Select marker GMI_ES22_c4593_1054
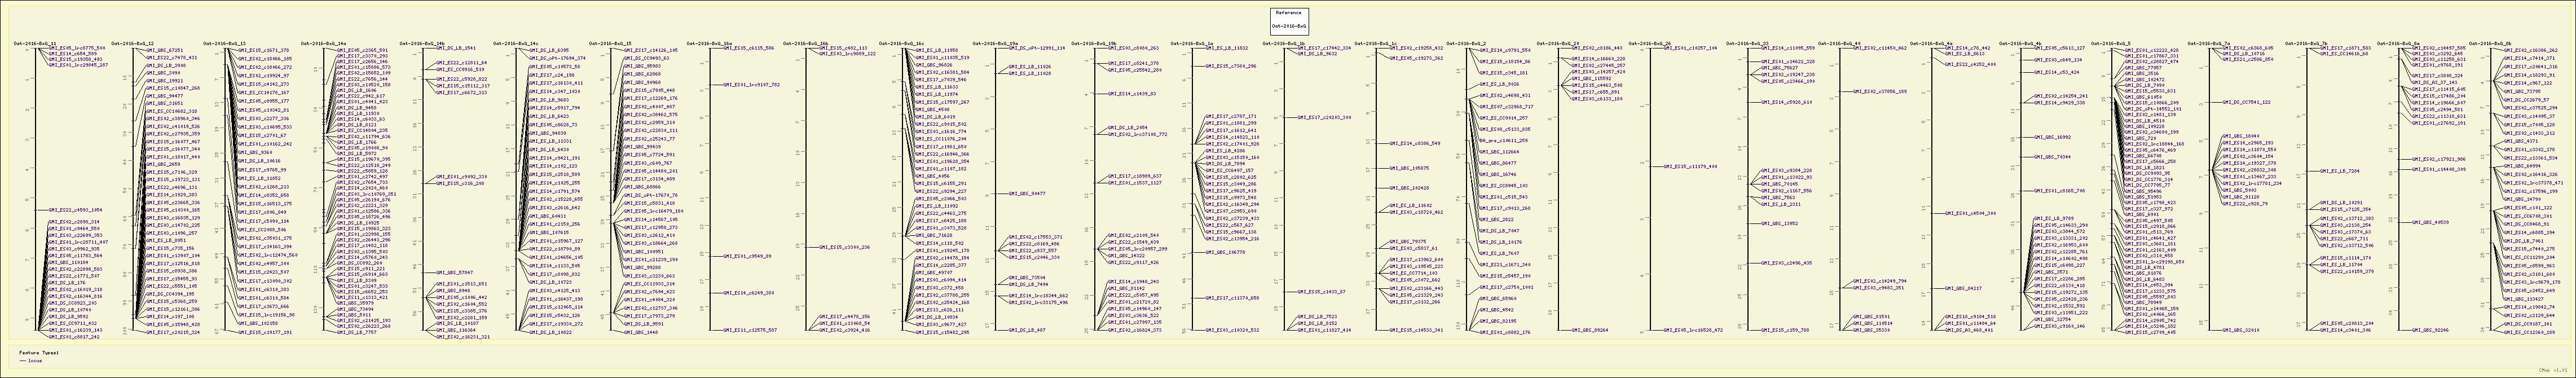This screenshot has width=2576, height=378. tap(75, 210)
